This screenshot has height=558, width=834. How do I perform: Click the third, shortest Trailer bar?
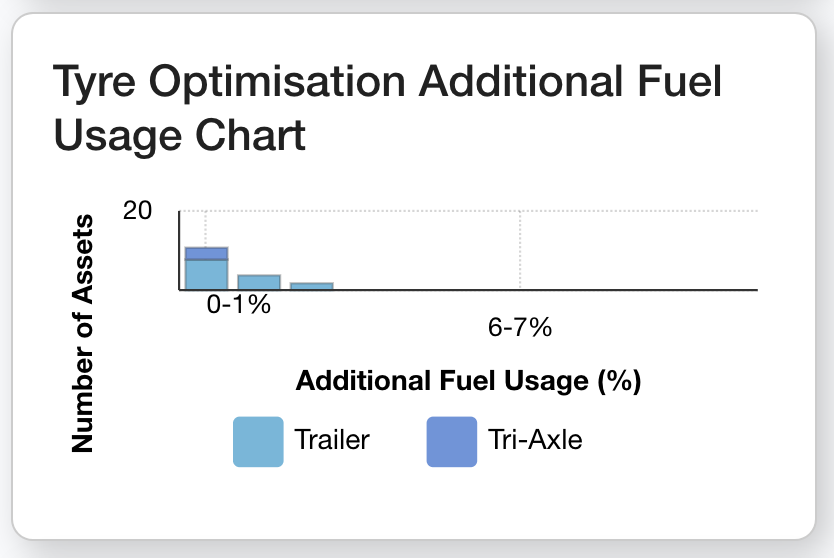pyautogui.click(x=312, y=286)
